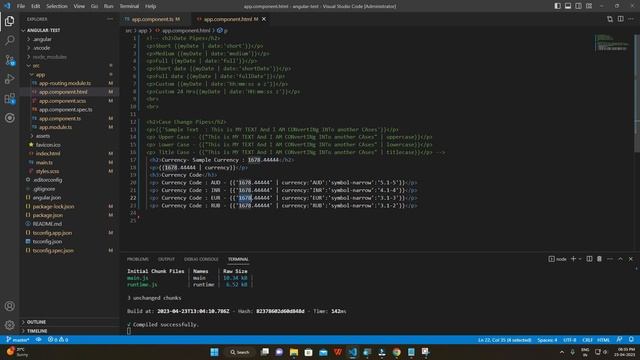Open index.html in explorer
Image resolution: width=640 pixels, height=360 pixels.
[x=48, y=153]
